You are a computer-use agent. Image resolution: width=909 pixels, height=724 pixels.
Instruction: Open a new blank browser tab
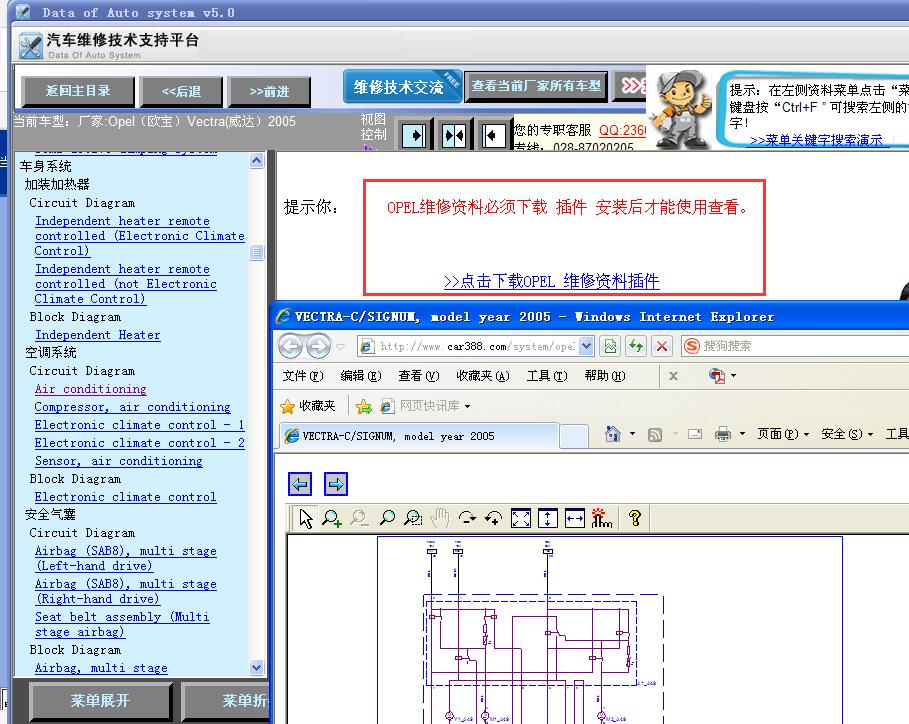[574, 436]
